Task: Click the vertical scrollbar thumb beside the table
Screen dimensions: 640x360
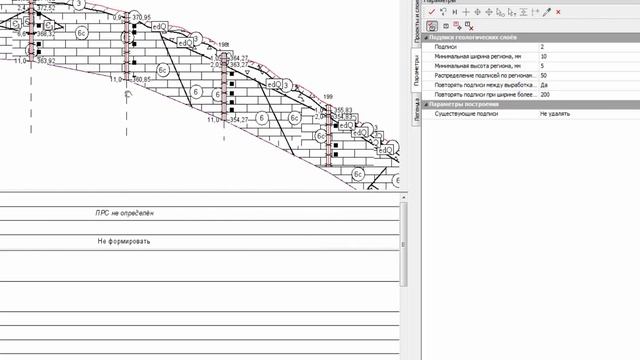Action: [404, 244]
